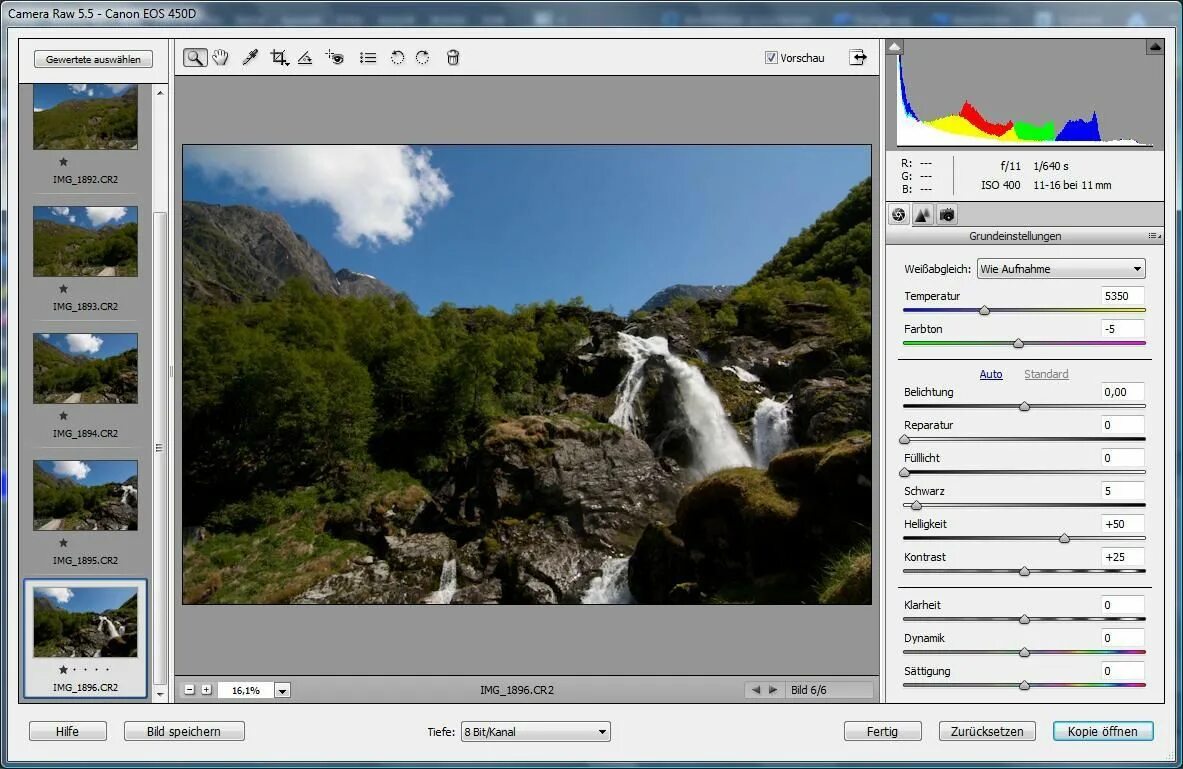Click the Klarheit value field
1183x769 pixels.
pyautogui.click(x=1122, y=605)
